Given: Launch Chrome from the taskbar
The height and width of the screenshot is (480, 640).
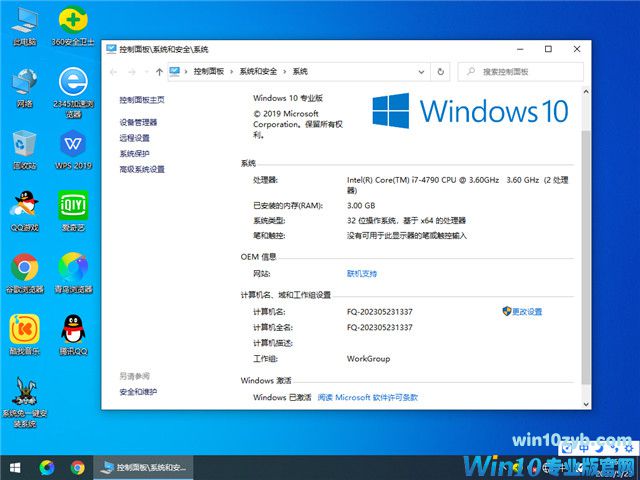Looking at the screenshot, I should [78, 467].
